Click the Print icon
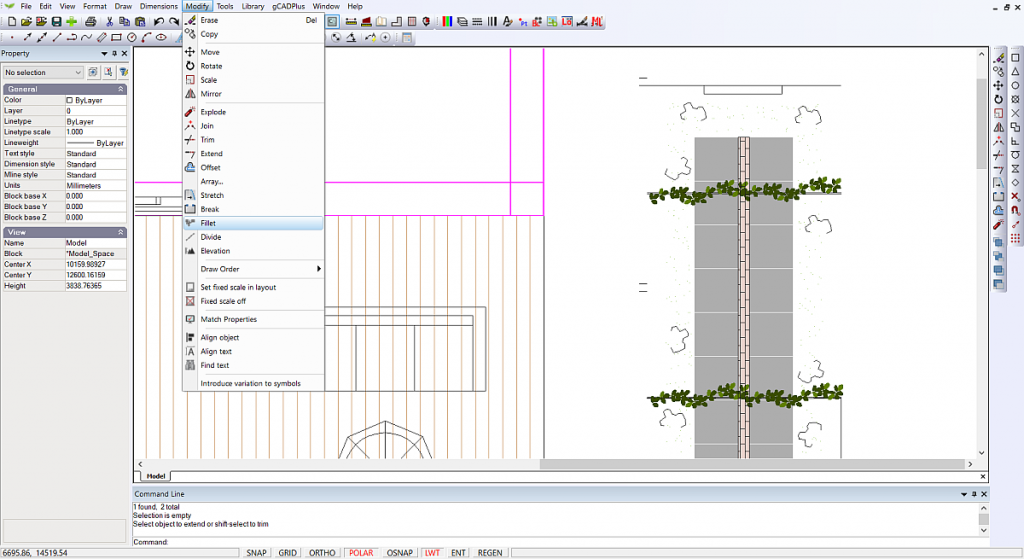Viewport: 1024px width, 559px height. [x=90, y=22]
